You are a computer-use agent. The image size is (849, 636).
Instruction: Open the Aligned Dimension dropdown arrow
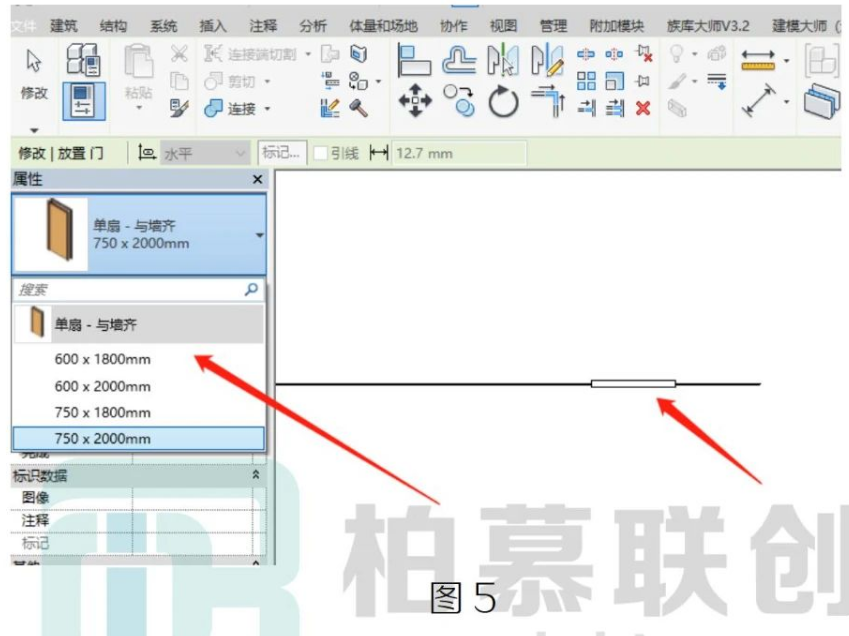point(786,101)
